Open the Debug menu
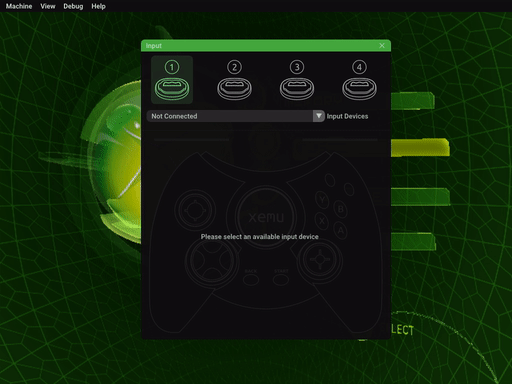The height and width of the screenshot is (384, 512). (x=73, y=6)
